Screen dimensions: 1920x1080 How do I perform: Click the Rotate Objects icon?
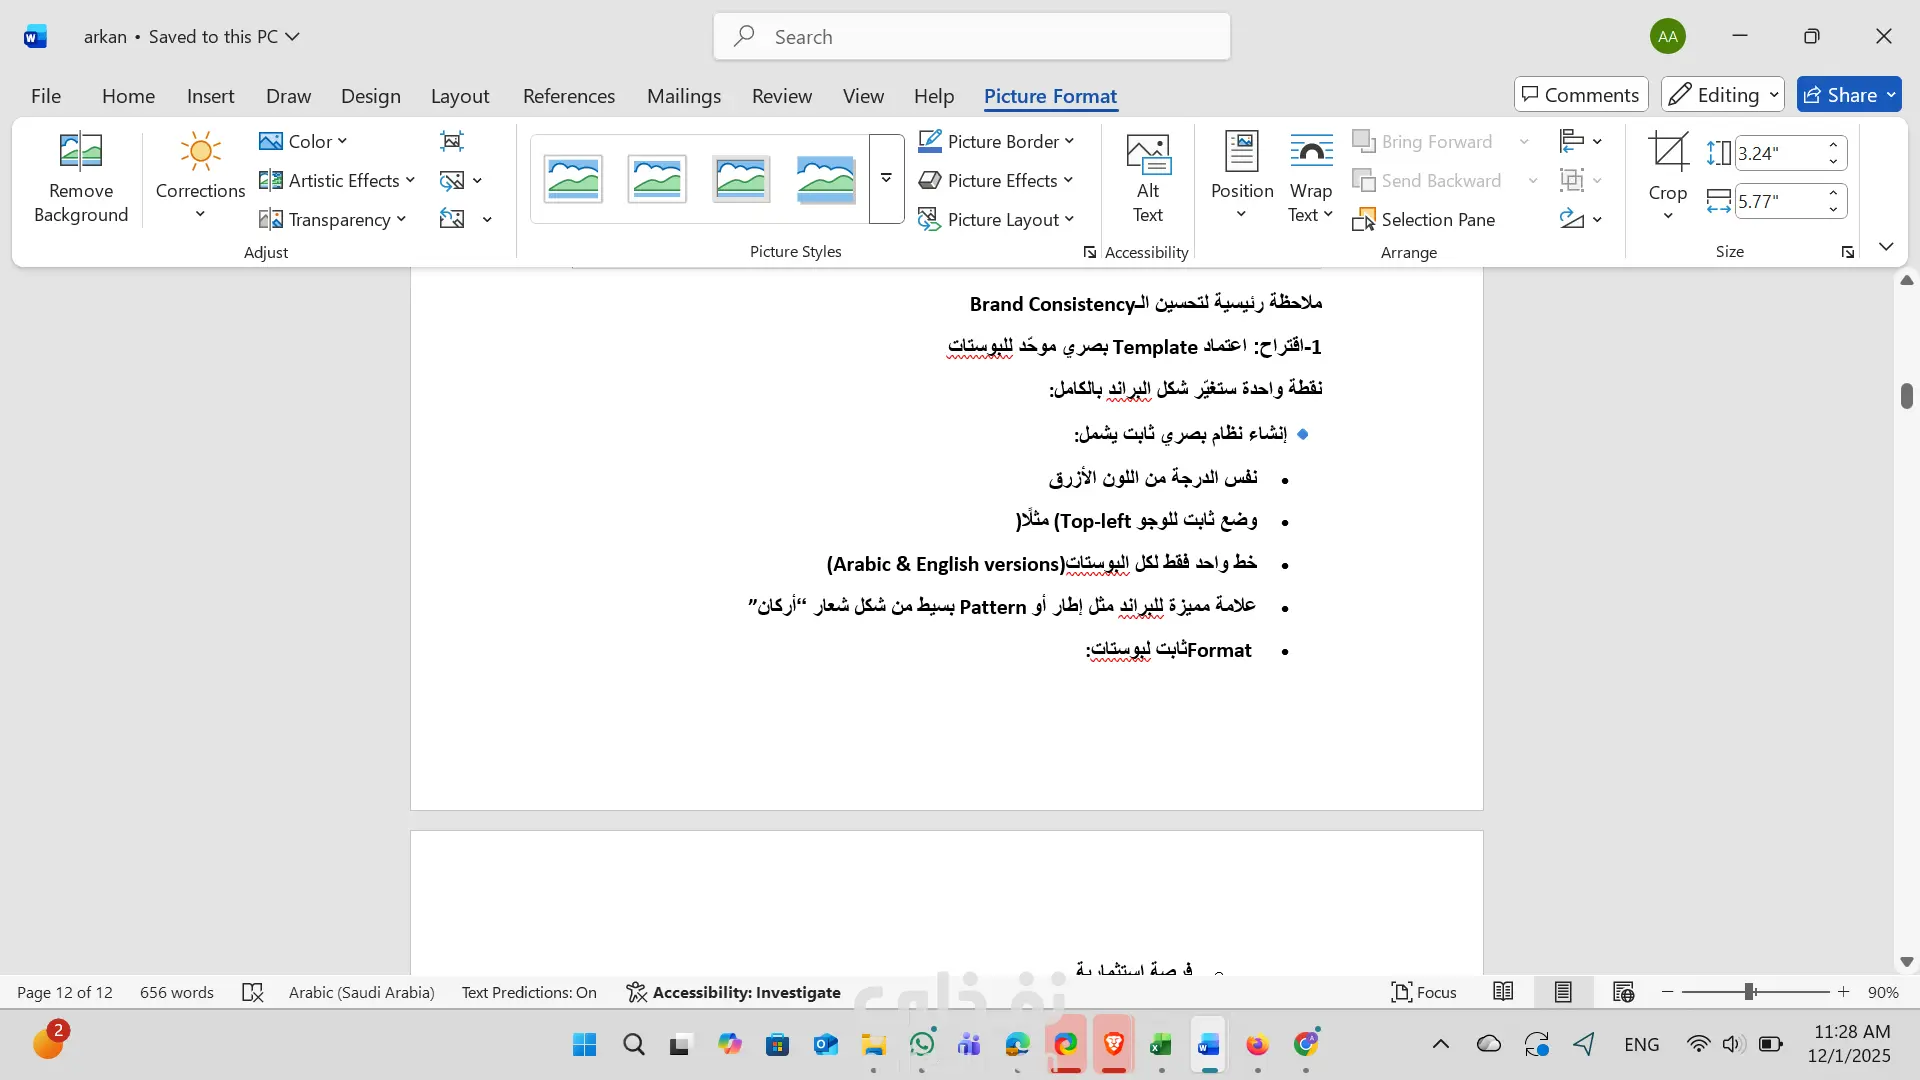1573,219
